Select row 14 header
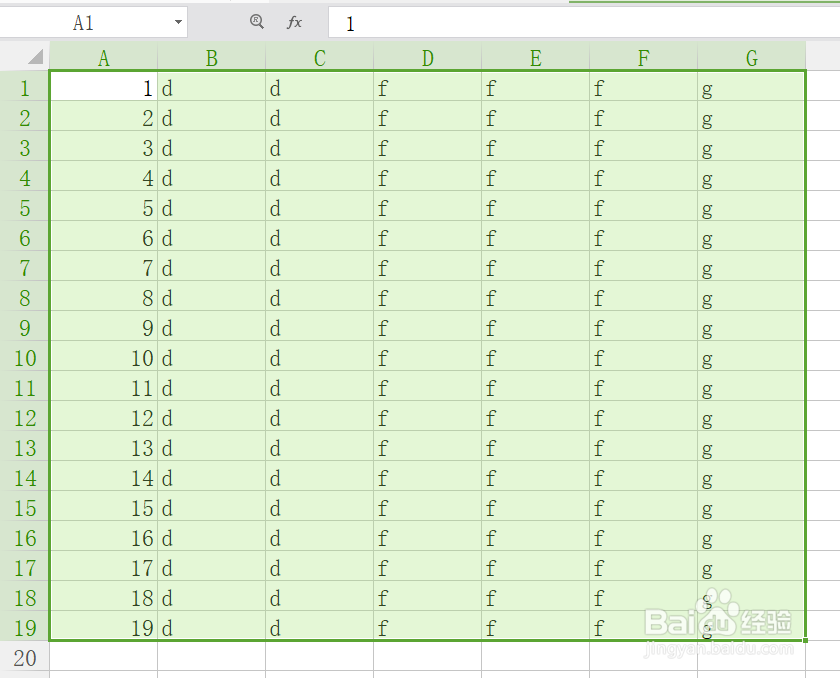Screen dimensions: 840x678 tap(25, 476)
